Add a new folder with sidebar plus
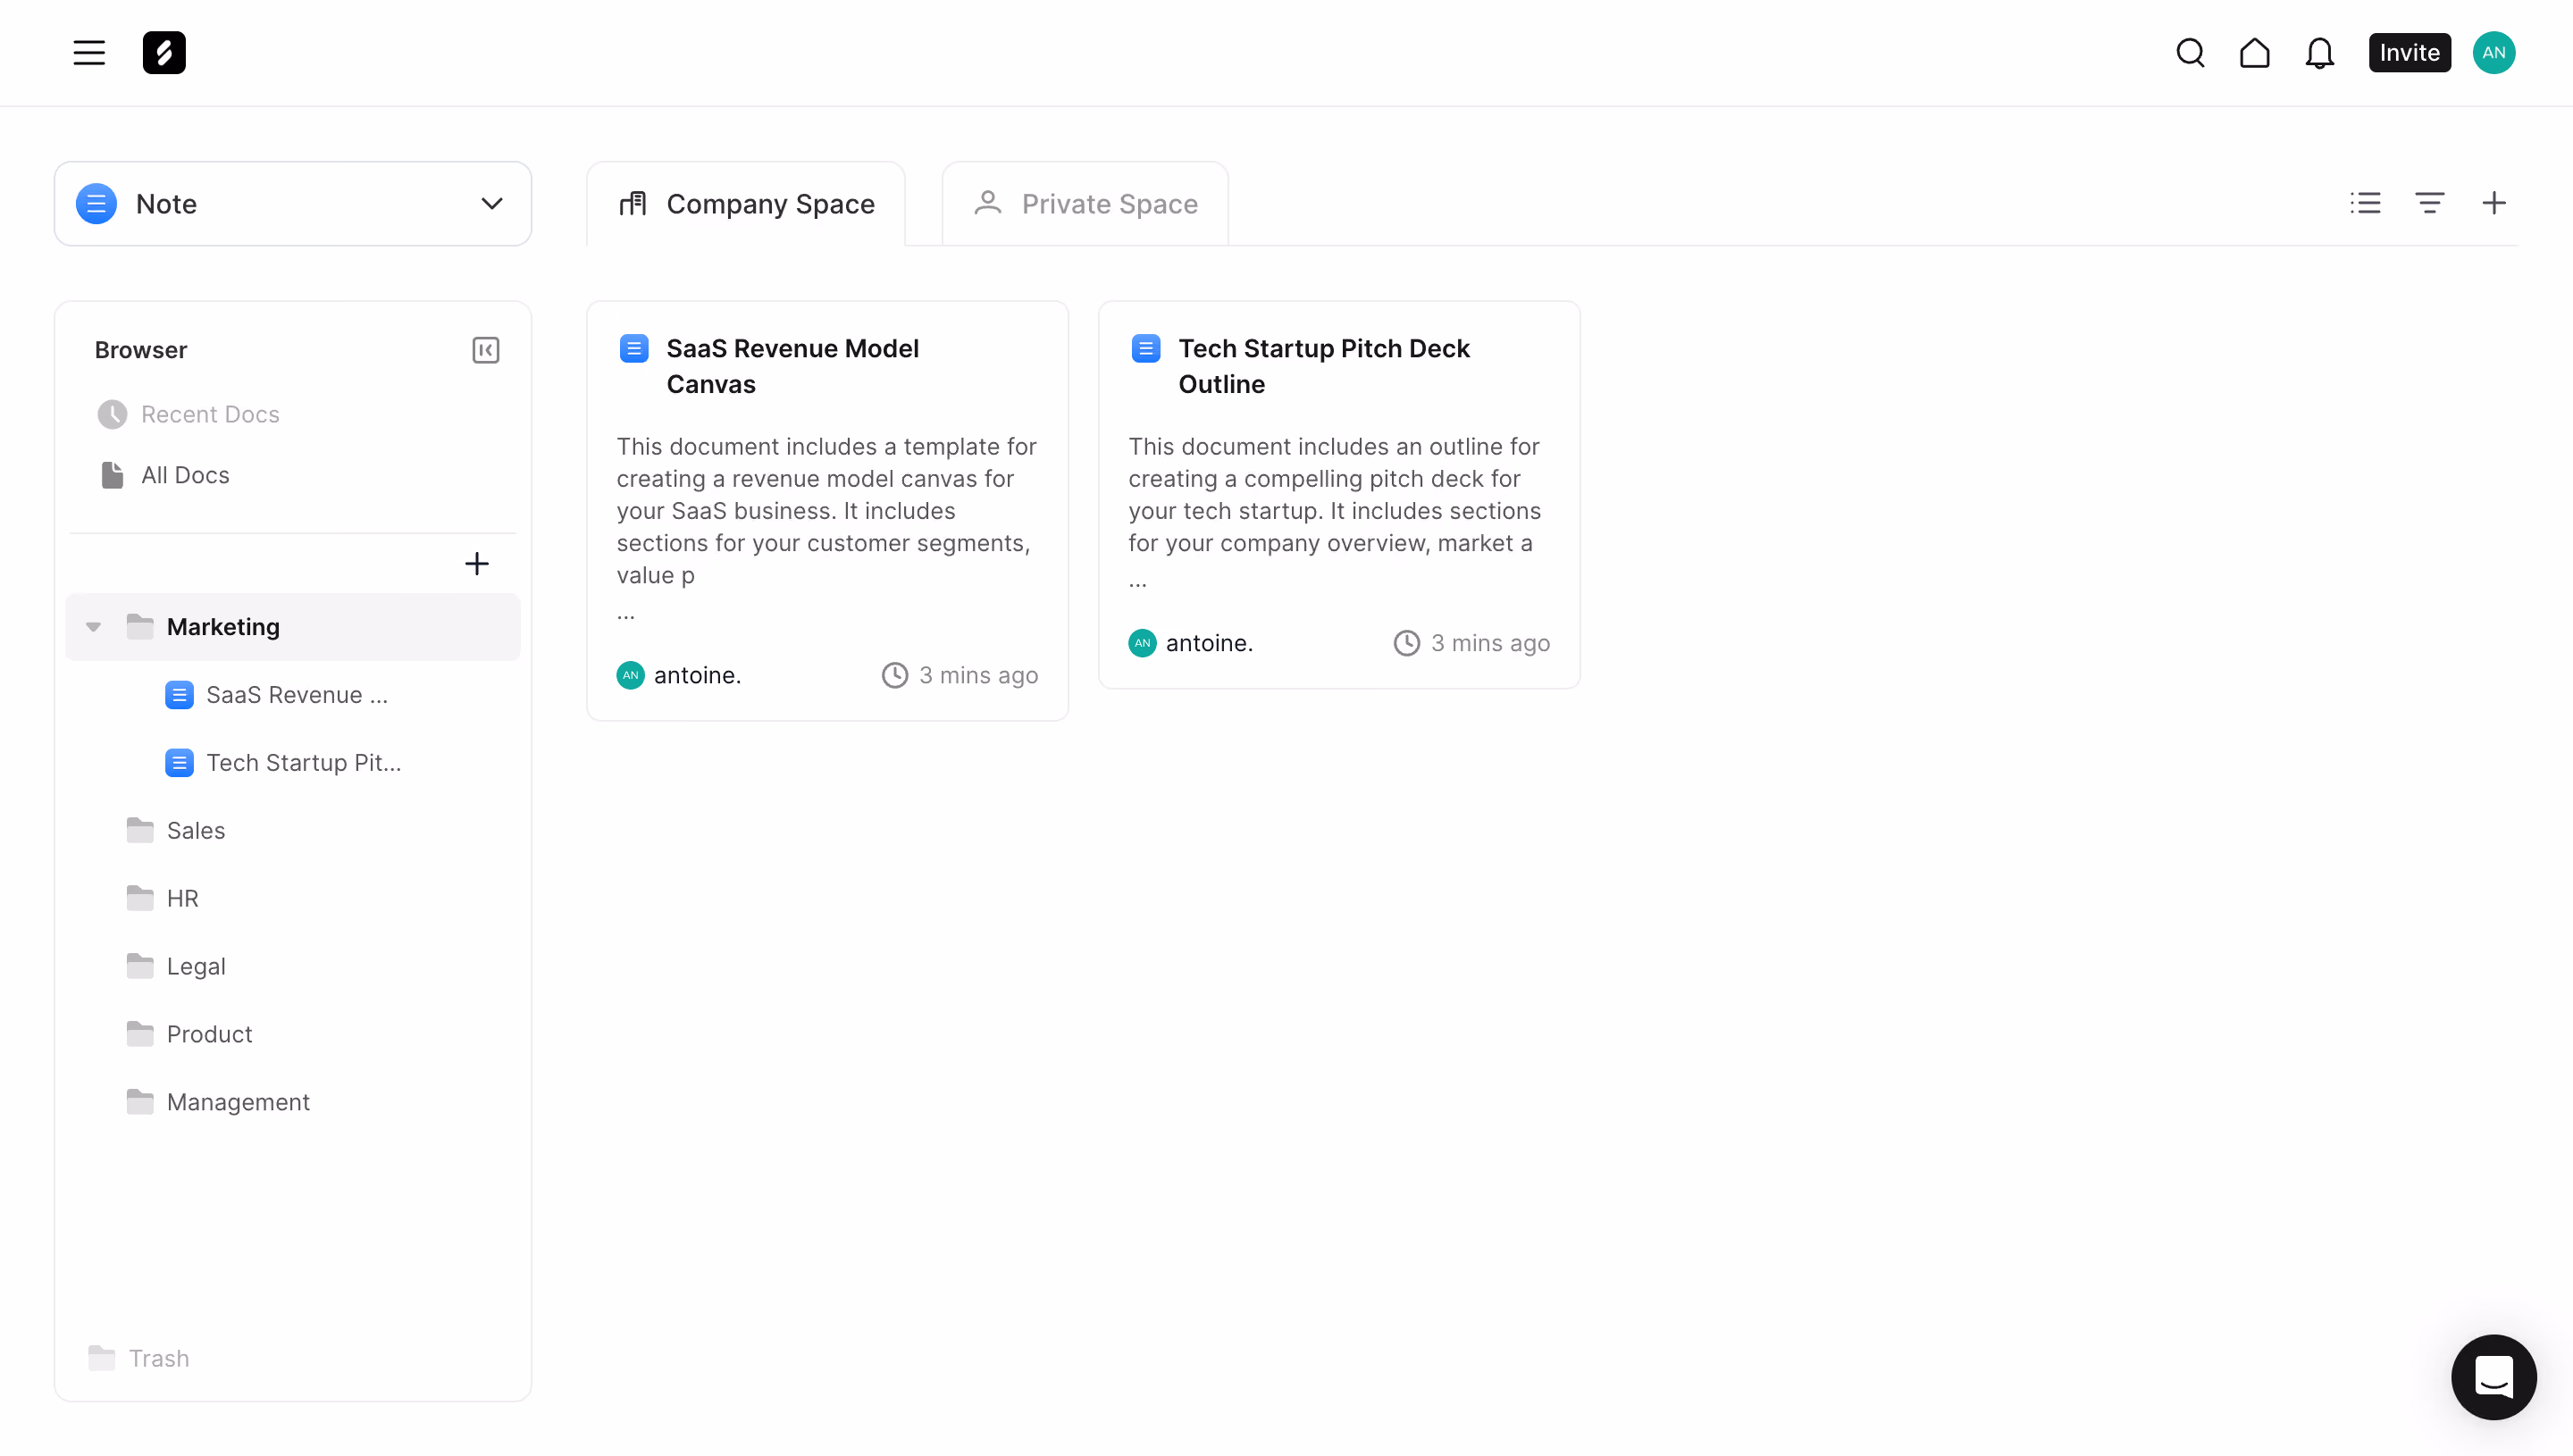This screenshot has width=2573, height=1456. (477, 564)
